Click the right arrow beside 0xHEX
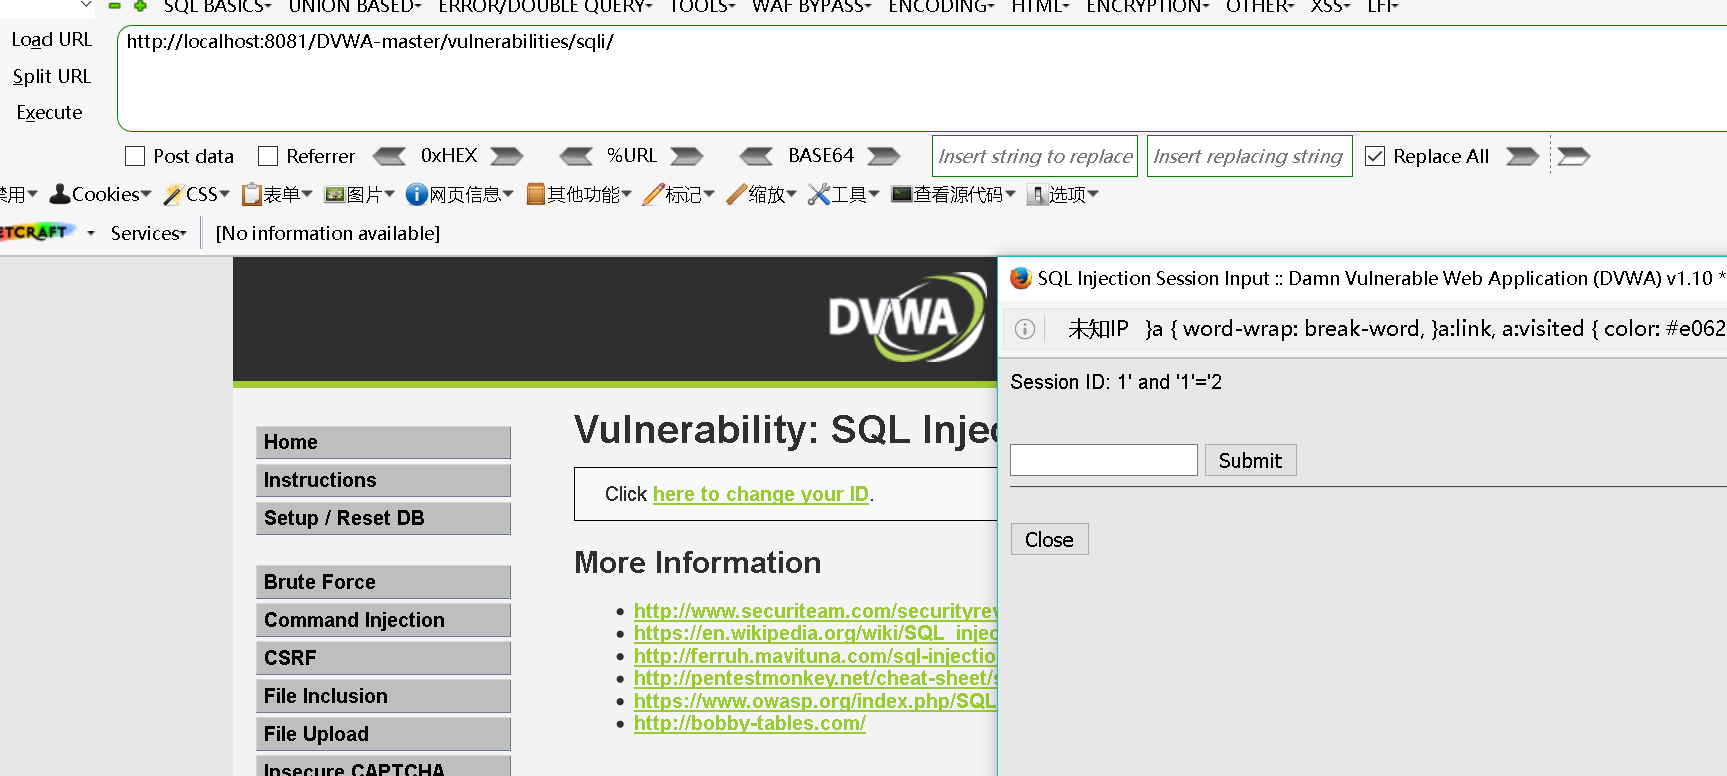 click(507, 156)
